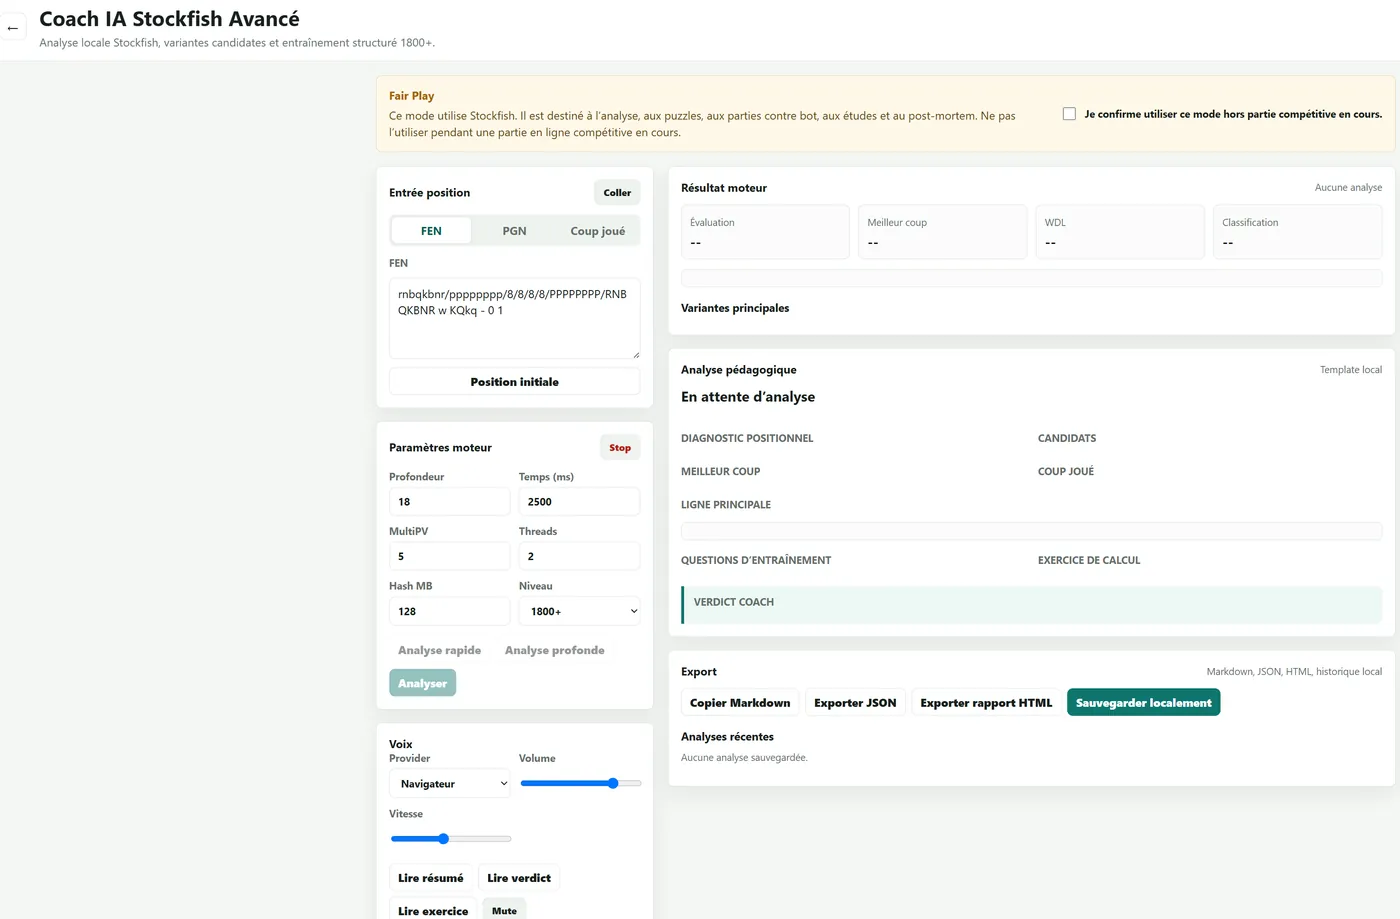The height and width of the screenshot is (919, 1400).
Task: Click the "Aucune analyse" status text
Action: coord(1348,188)
